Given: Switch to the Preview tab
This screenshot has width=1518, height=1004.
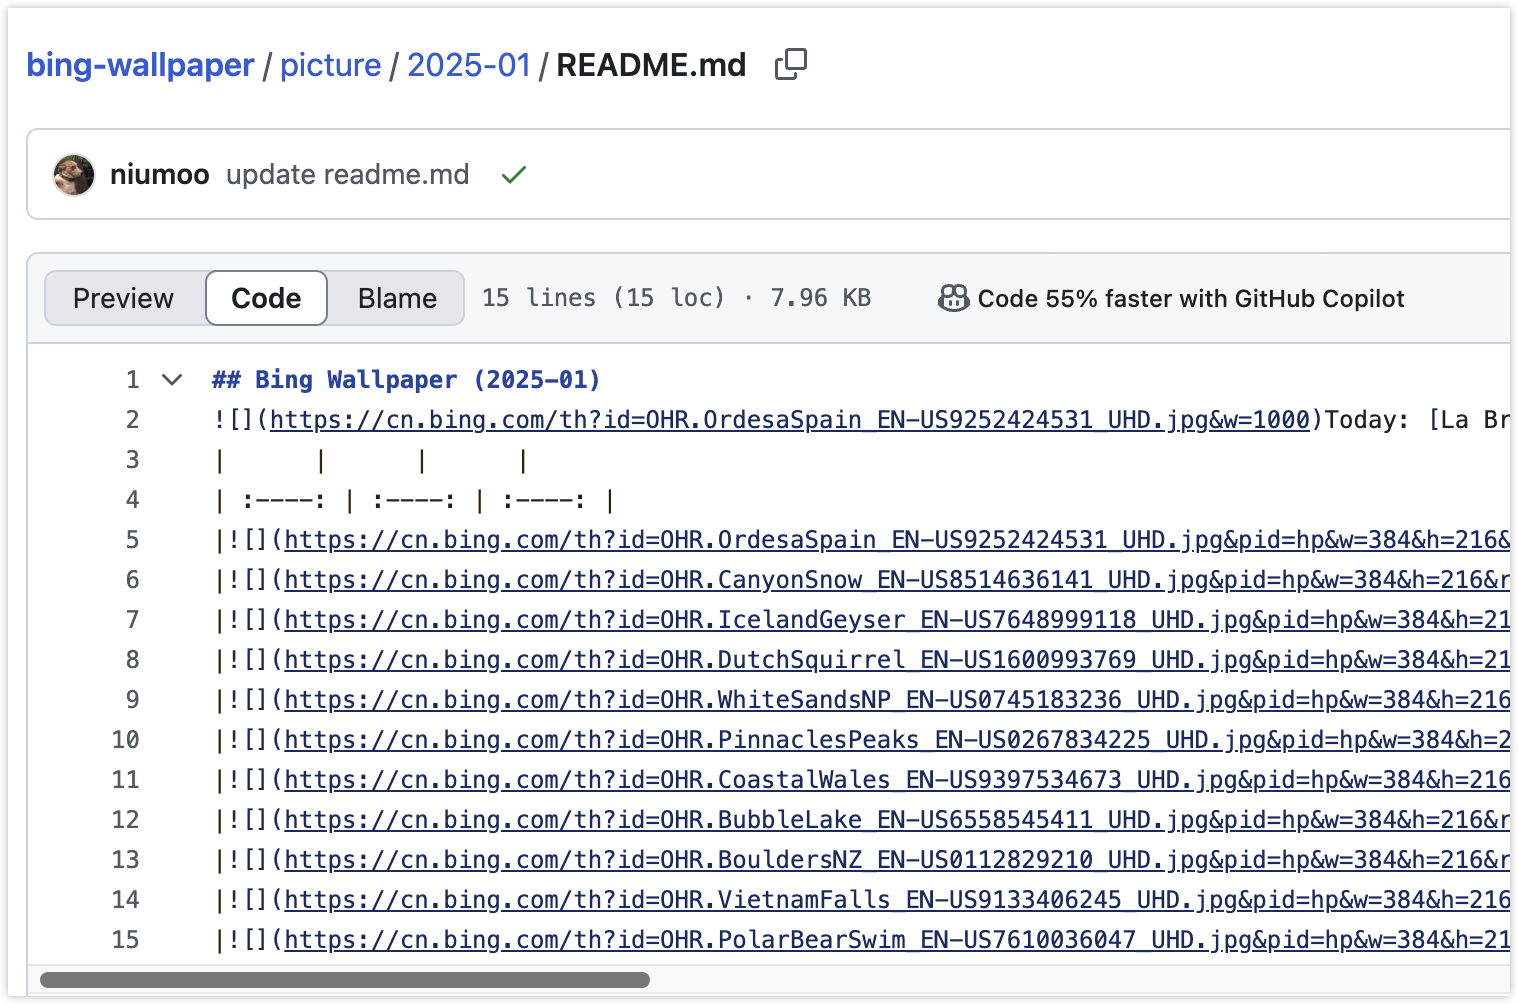Looking at the screenshot, I should (124, 298).
